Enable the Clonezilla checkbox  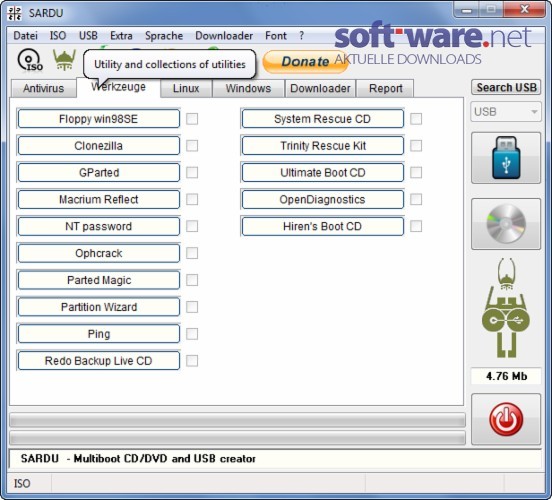pyautogui.click(x=192, y=146)
